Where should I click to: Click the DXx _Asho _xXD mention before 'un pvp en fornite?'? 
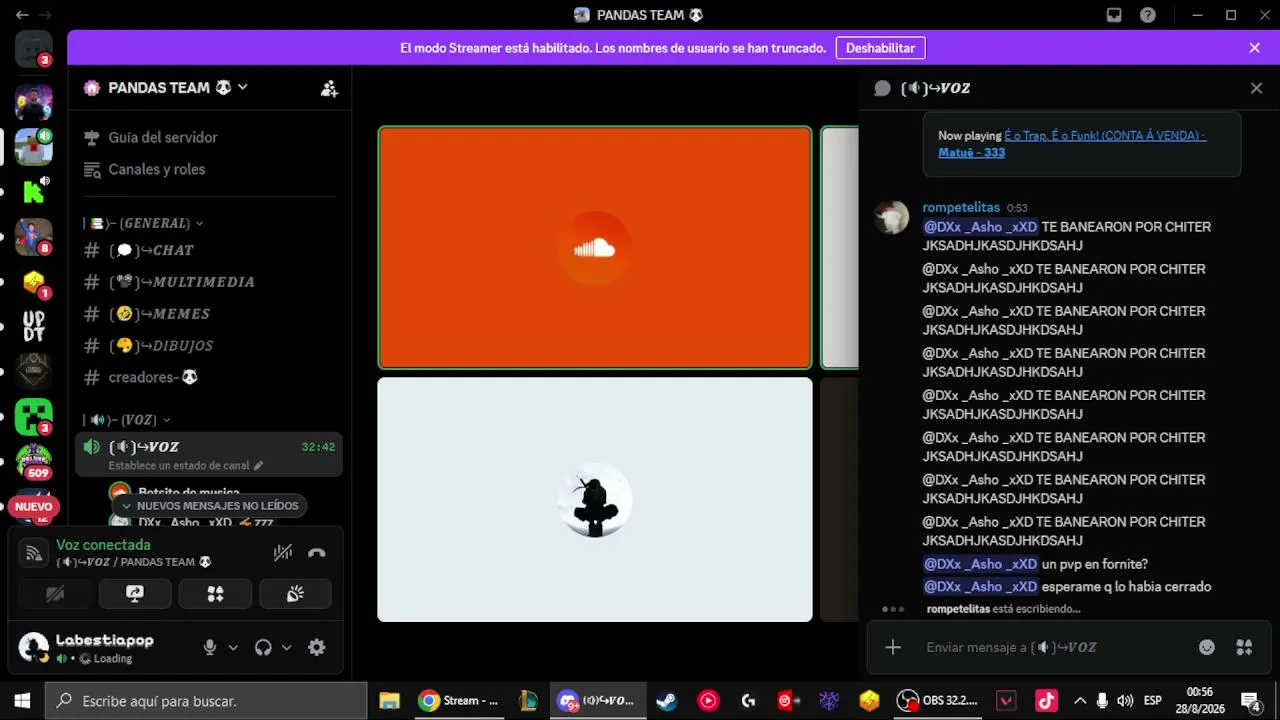(980, 564)
